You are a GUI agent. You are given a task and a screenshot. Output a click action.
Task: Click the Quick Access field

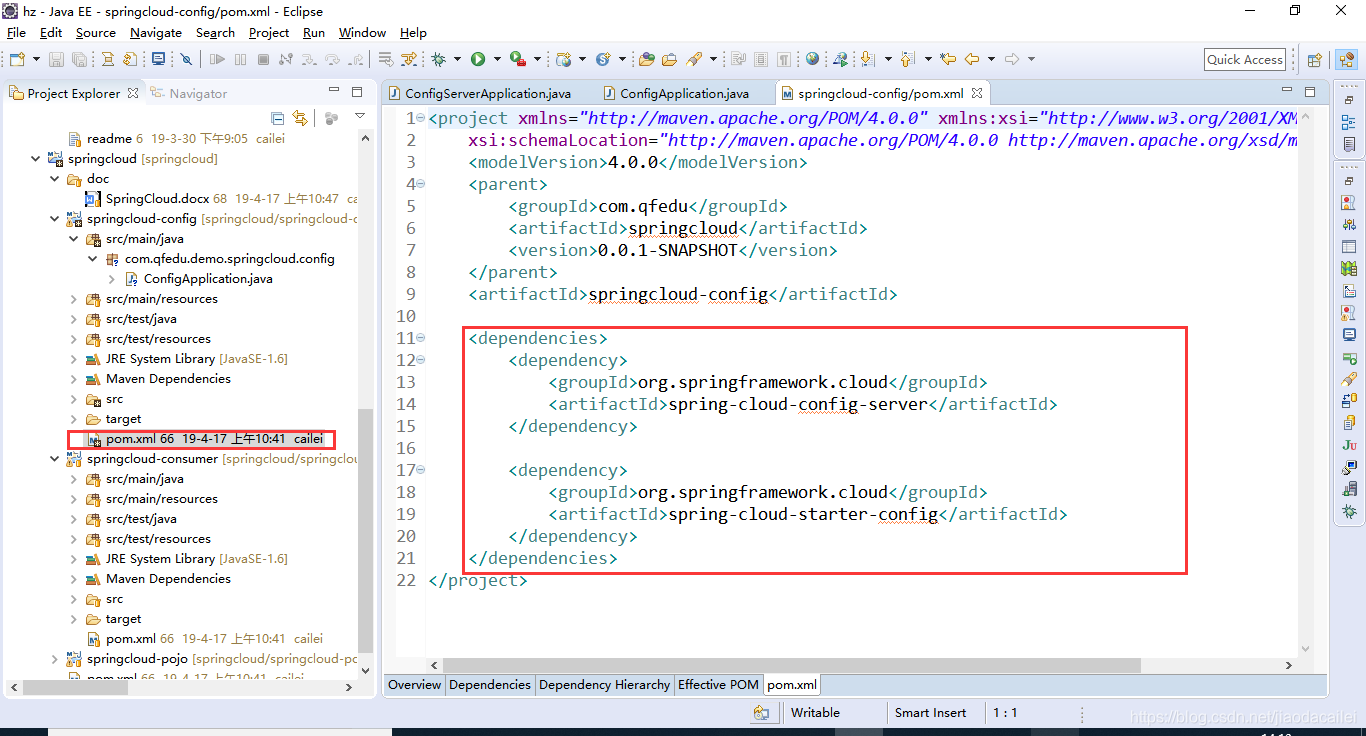[1245, 60]
